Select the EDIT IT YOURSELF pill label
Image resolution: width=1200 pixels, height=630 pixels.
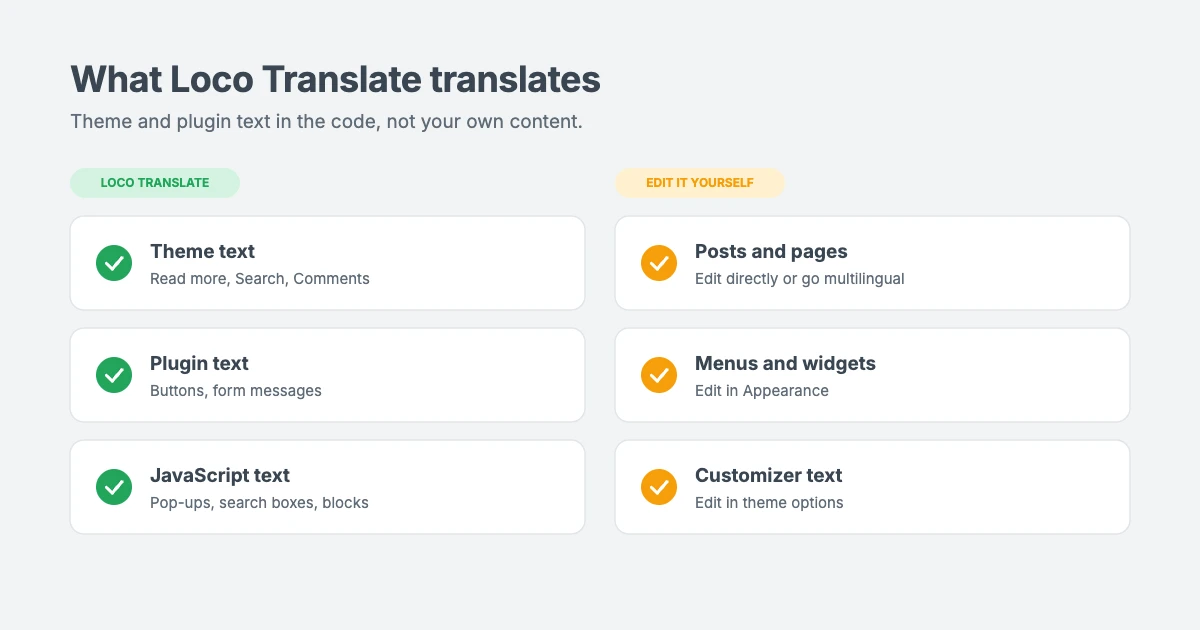point(700,183)
